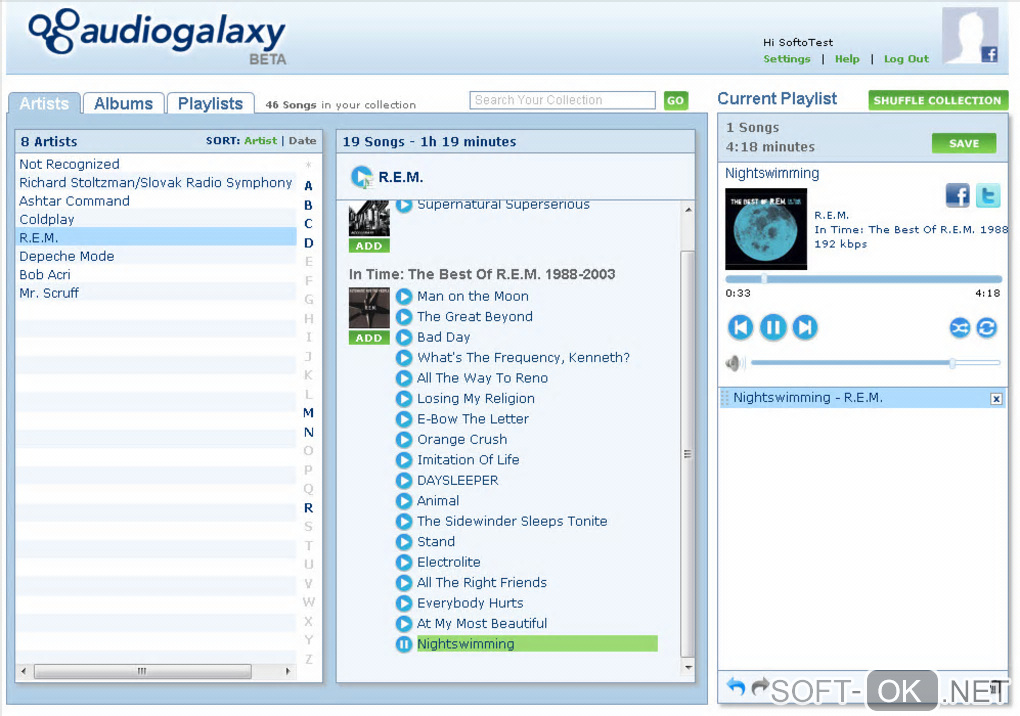This screenshot has width=1020, height=716.
Task: Switch to the Playlists tab
Action: tap(210, 103)
